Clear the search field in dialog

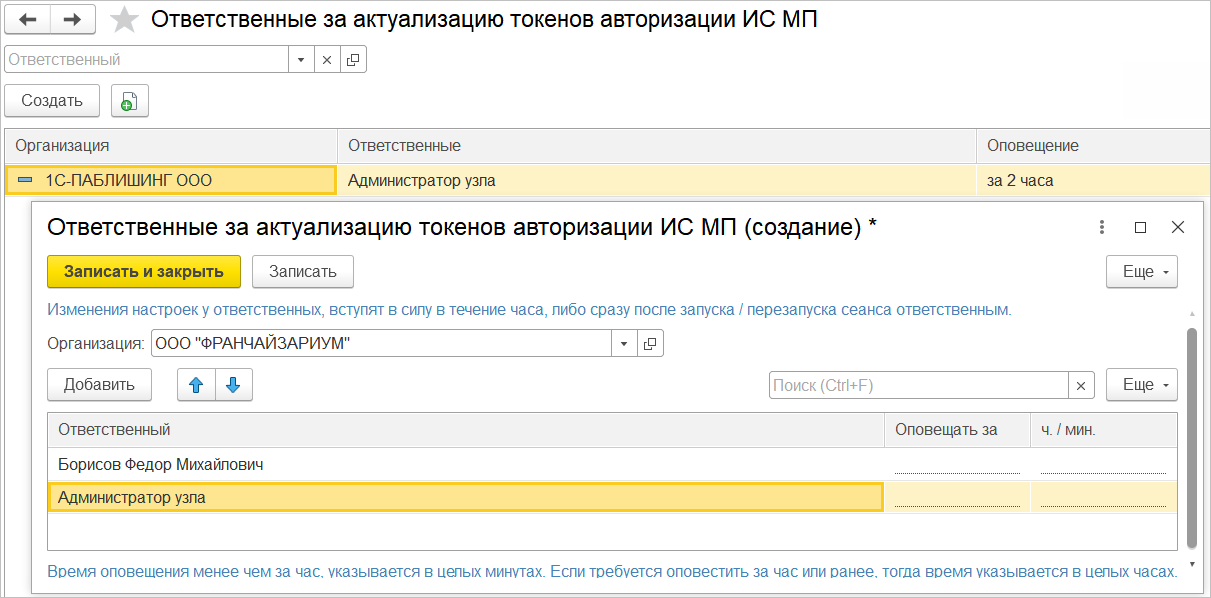1081,385
